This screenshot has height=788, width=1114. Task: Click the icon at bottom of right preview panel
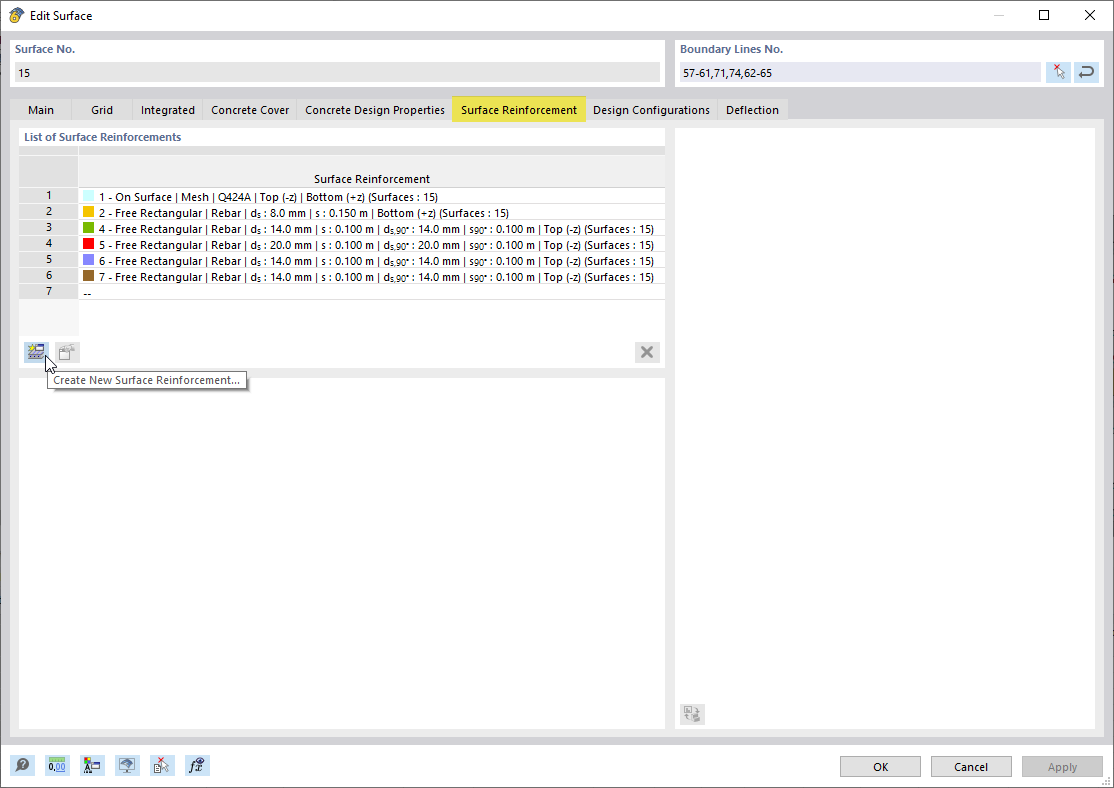pyautogui.click(x=692, y=714)
